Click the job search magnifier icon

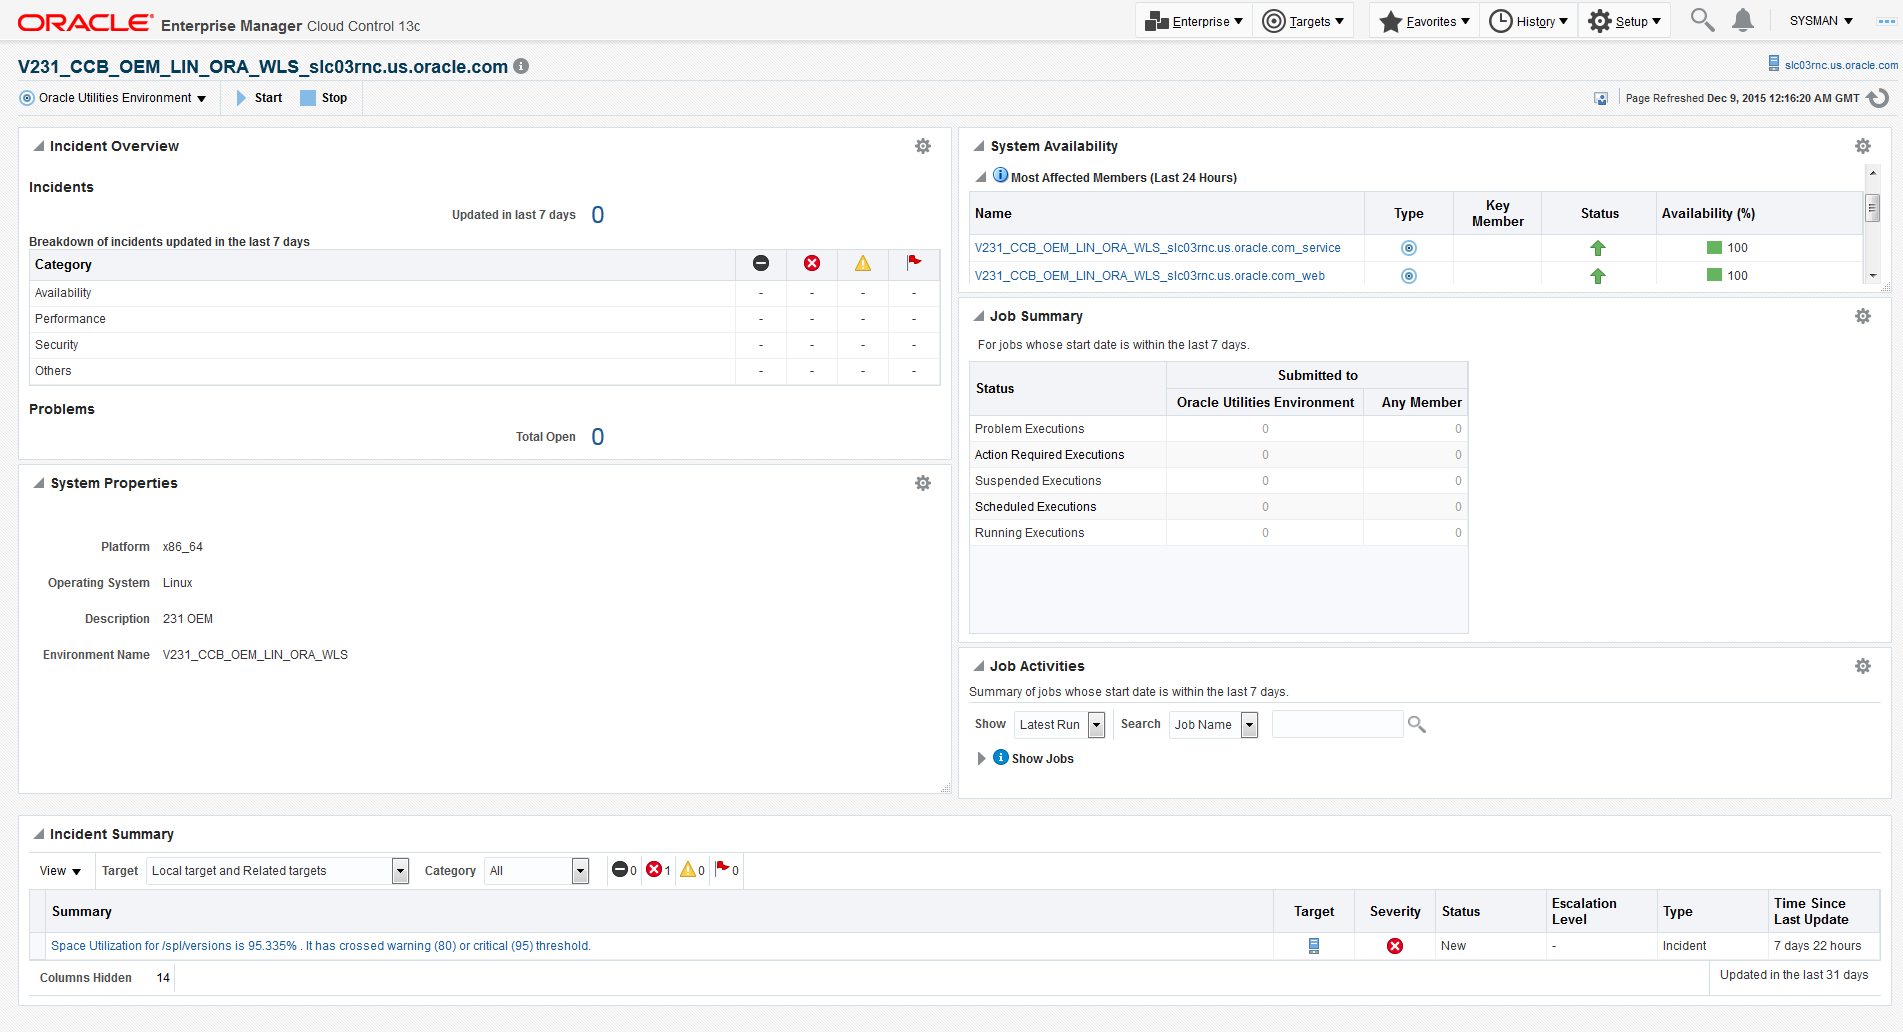pos(1416,724)
